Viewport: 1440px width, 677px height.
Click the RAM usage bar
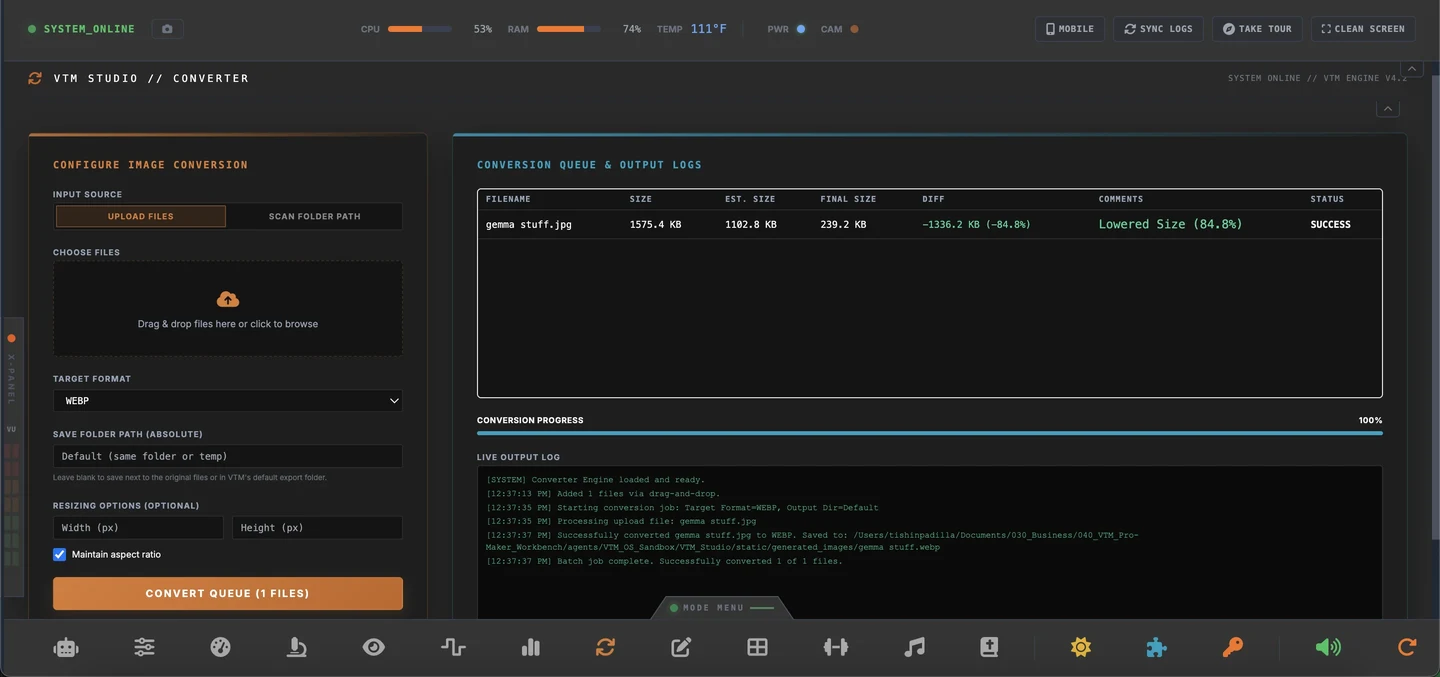[x=569, y=29]
